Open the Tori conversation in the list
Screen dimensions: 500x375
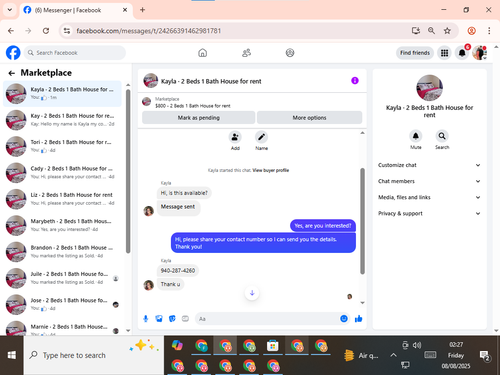[x=62, y=146]
